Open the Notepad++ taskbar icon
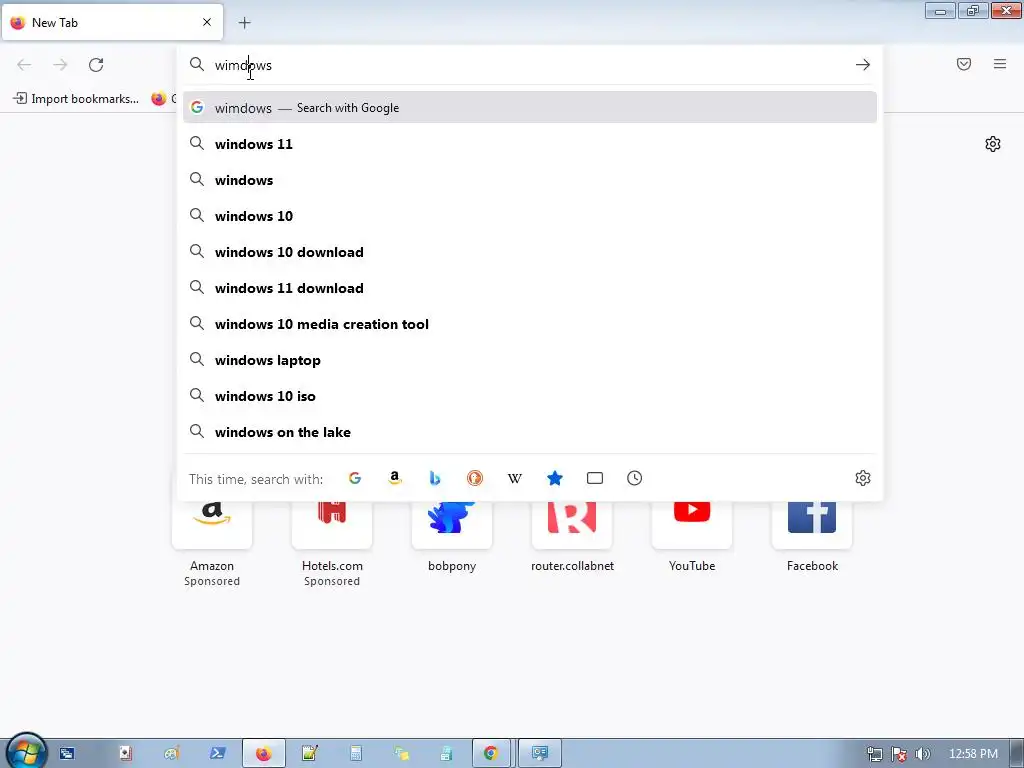 (310, 754)
